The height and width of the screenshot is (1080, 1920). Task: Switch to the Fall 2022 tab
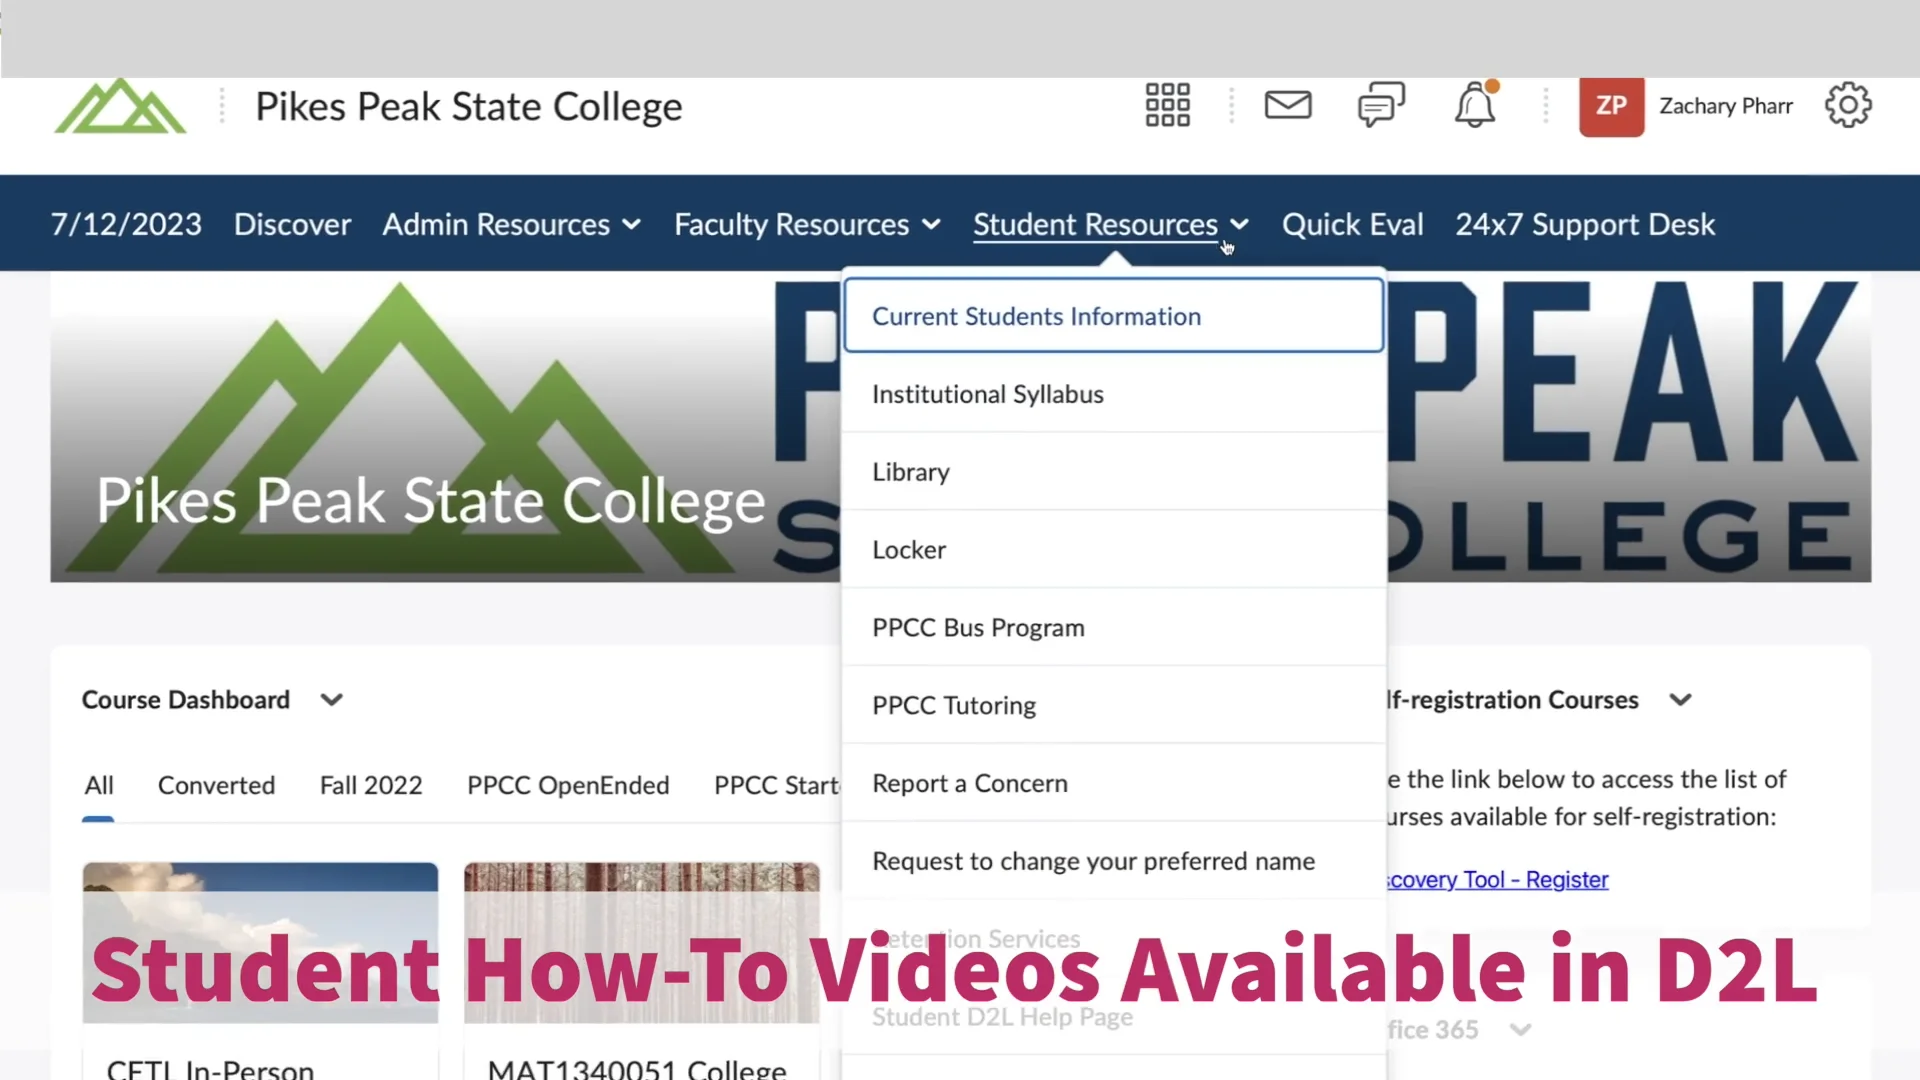coord(371,785)
